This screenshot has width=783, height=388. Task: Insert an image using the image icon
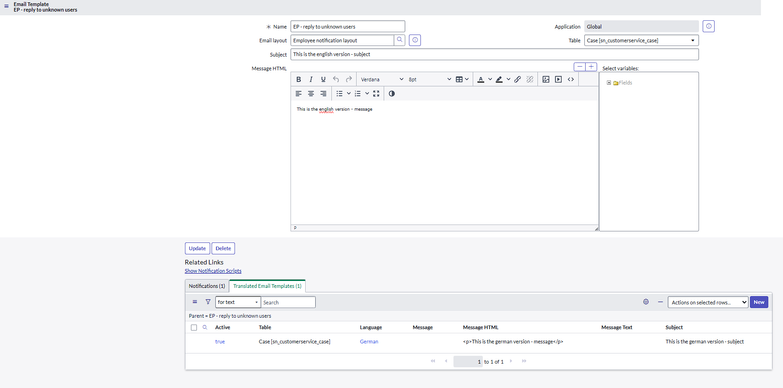coord(546,79)
